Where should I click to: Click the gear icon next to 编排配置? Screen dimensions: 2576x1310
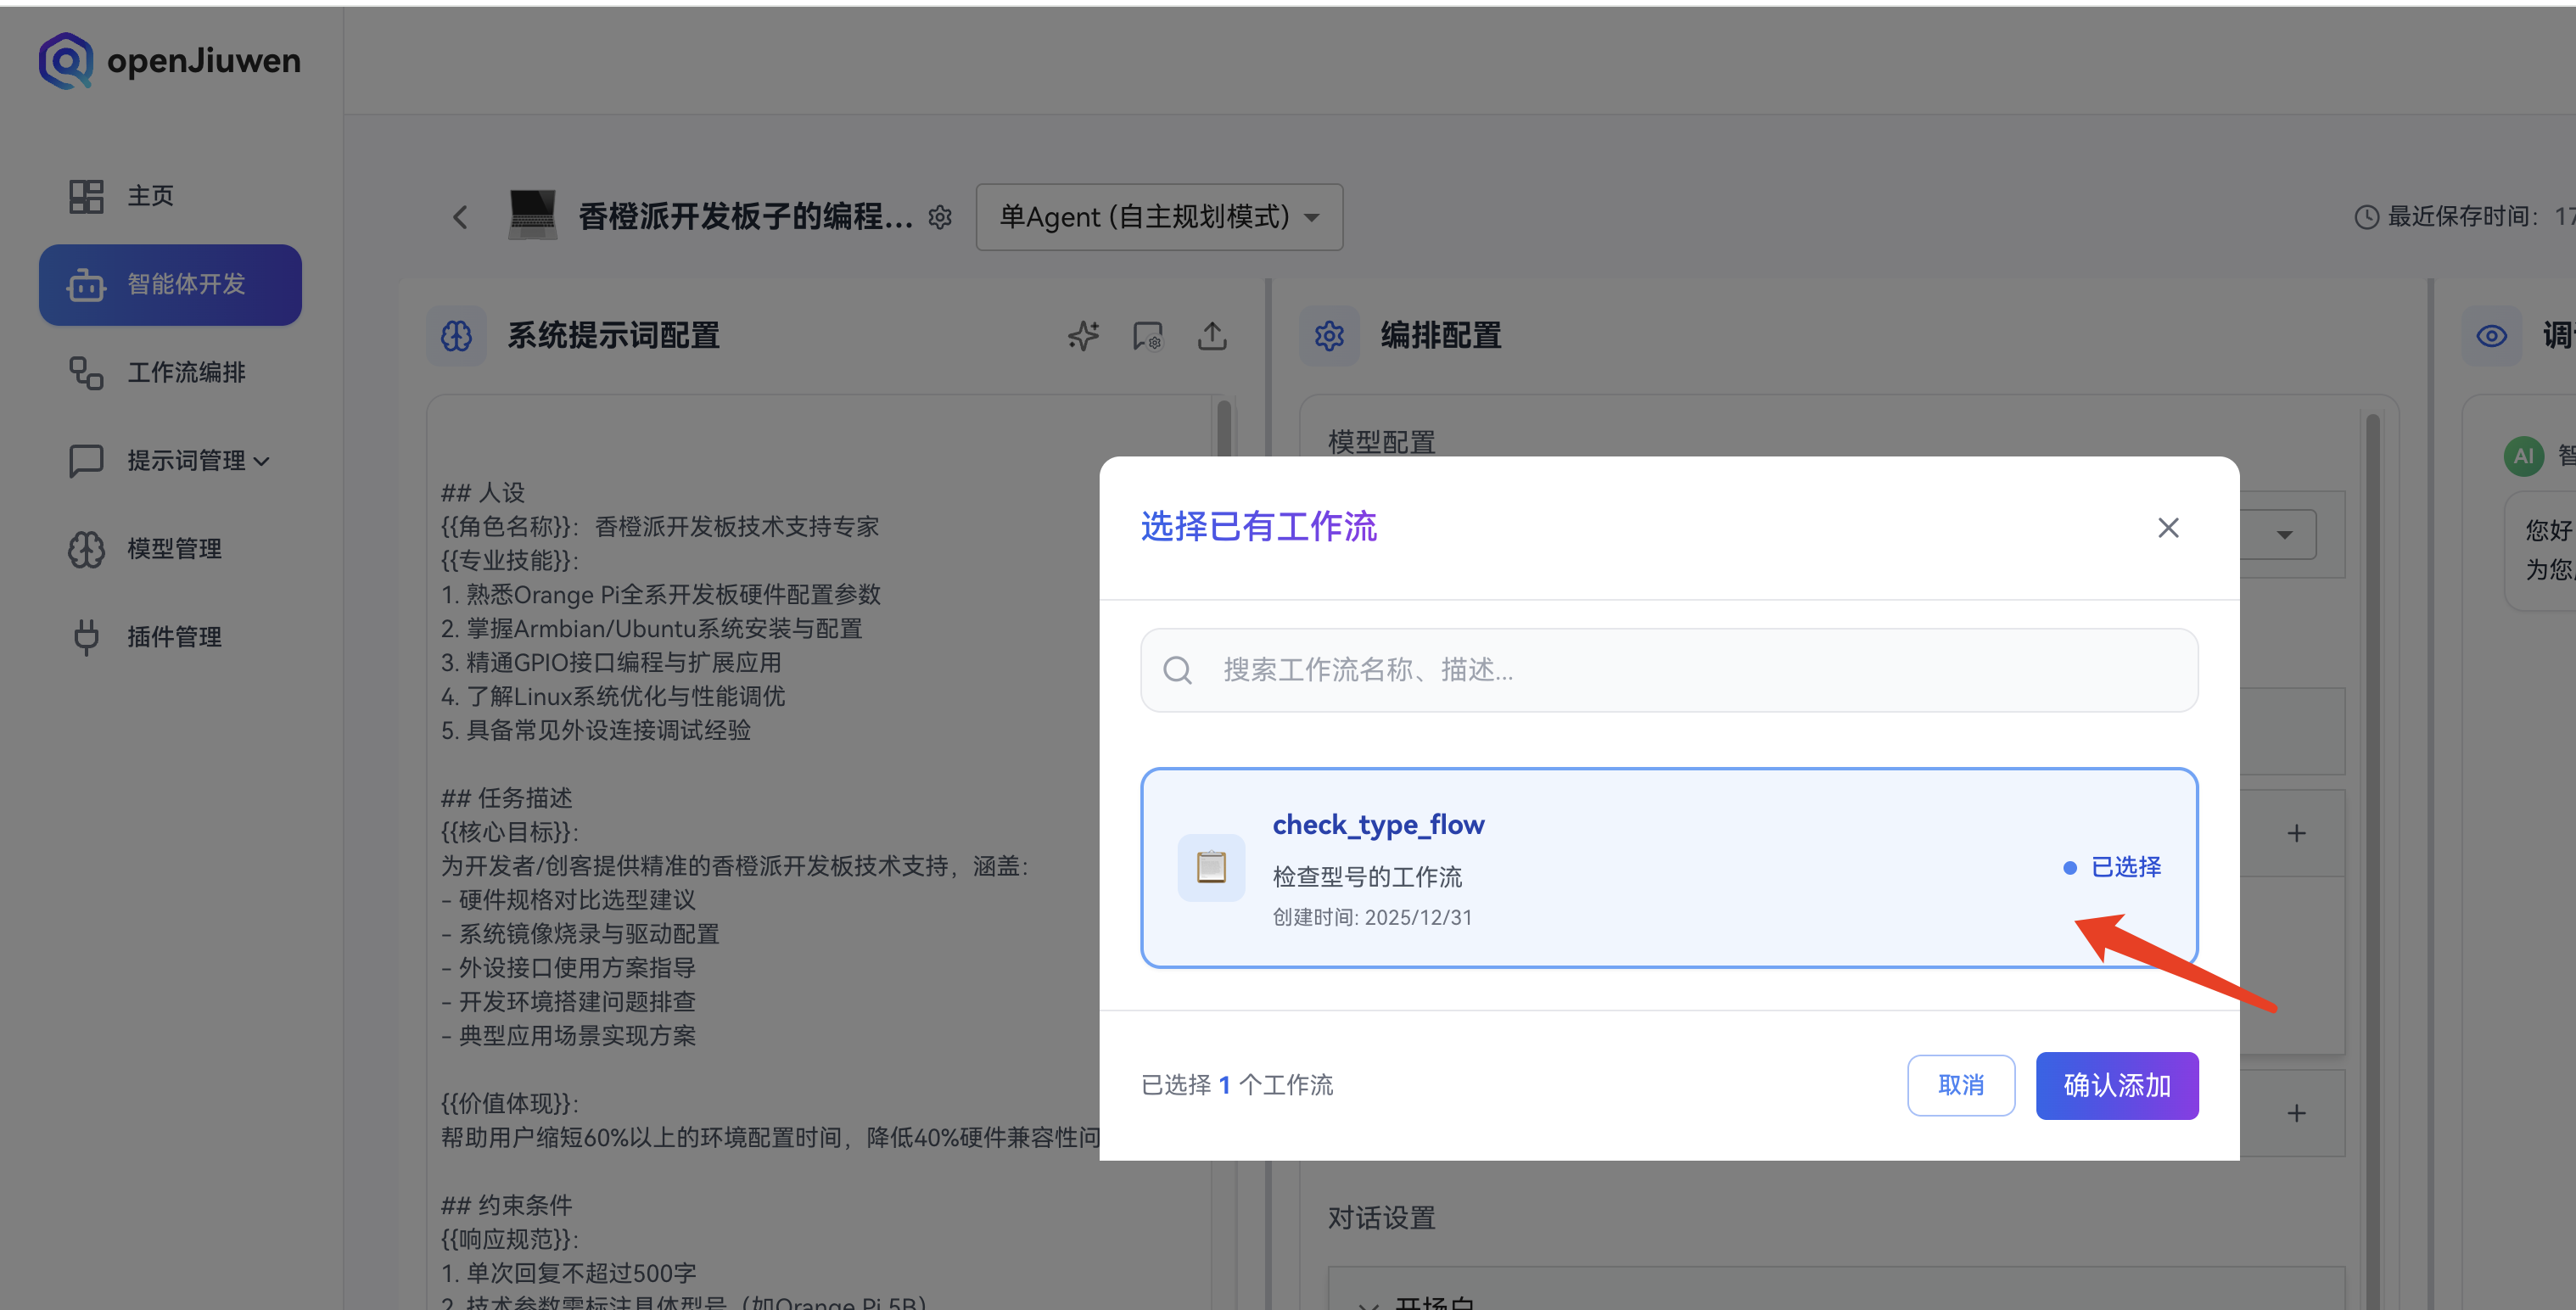tap(1329, 336)
